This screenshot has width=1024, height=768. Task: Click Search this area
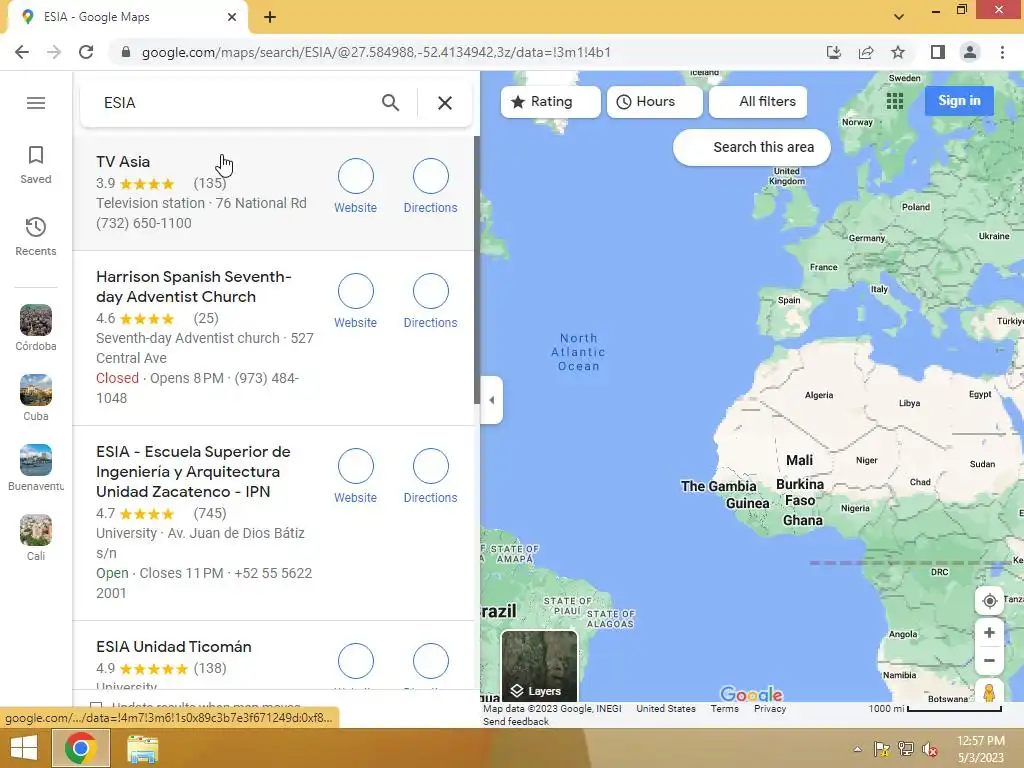click(752, 148)
